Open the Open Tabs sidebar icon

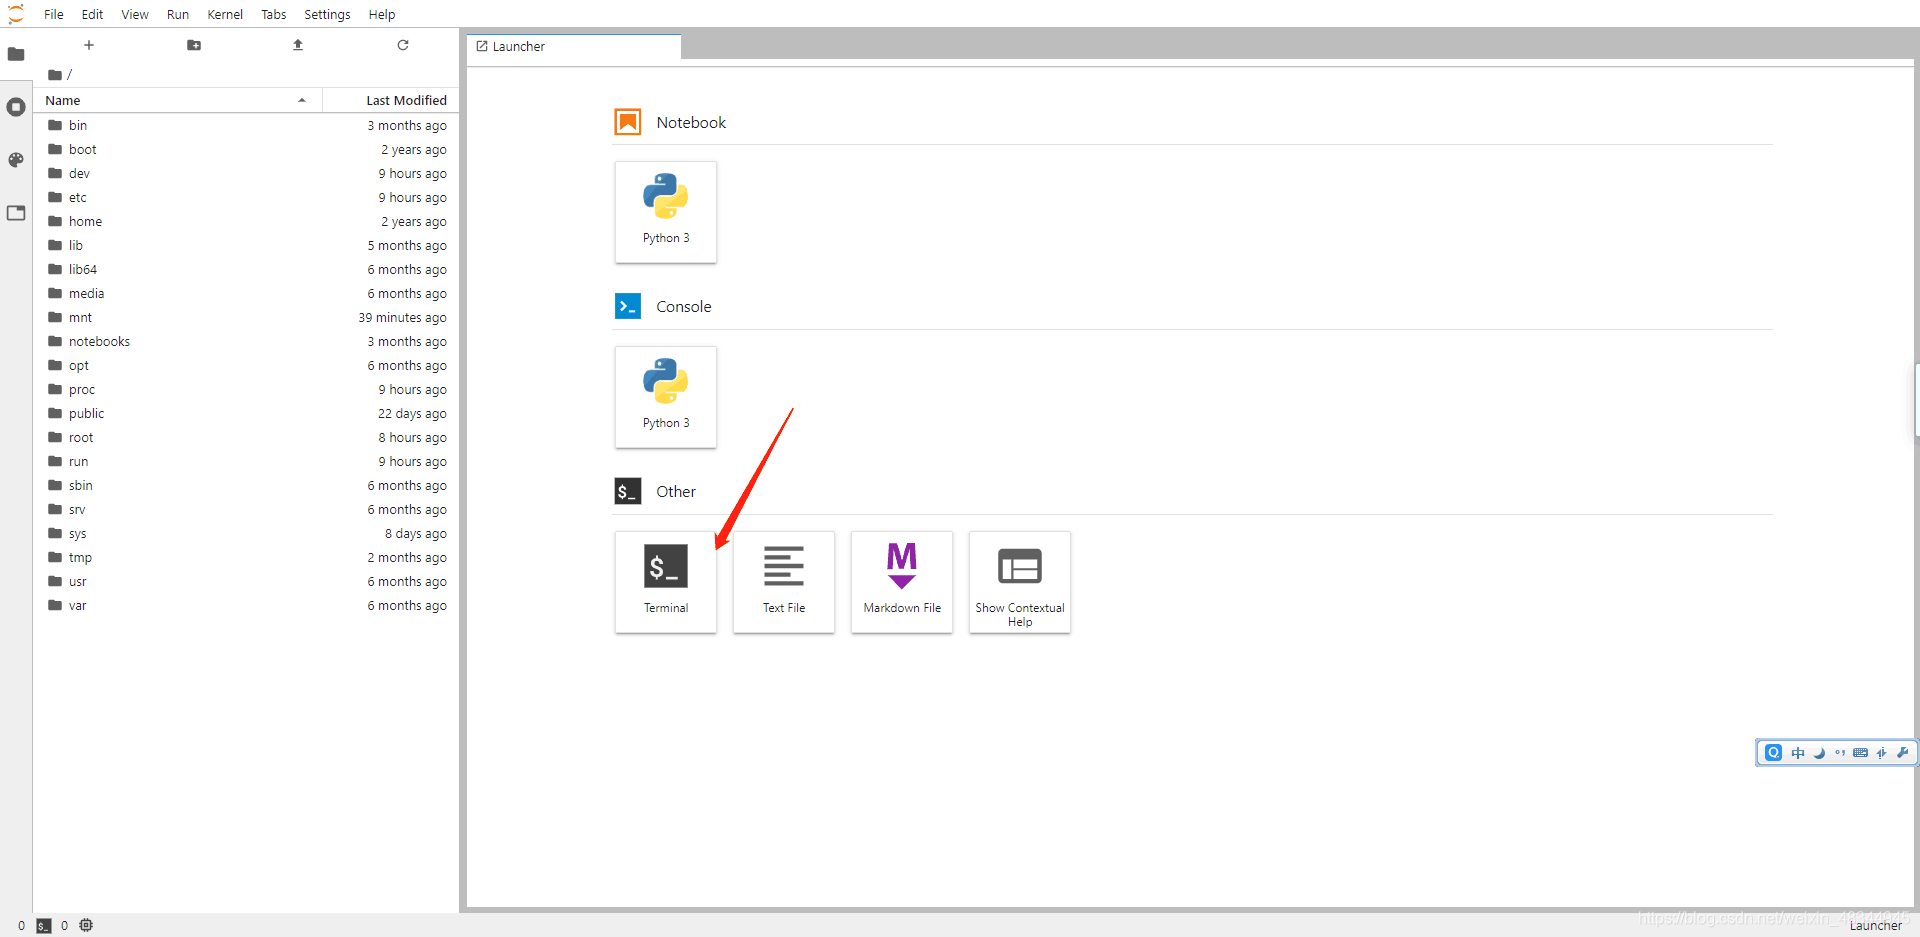16,213
